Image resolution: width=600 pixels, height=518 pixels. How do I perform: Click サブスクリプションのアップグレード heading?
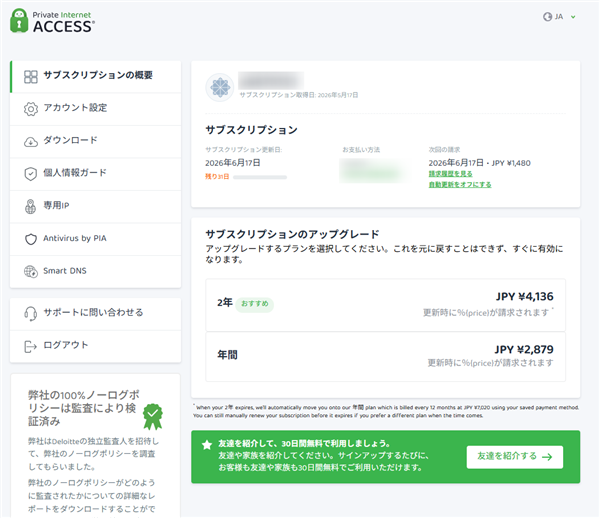pos(292,234)
